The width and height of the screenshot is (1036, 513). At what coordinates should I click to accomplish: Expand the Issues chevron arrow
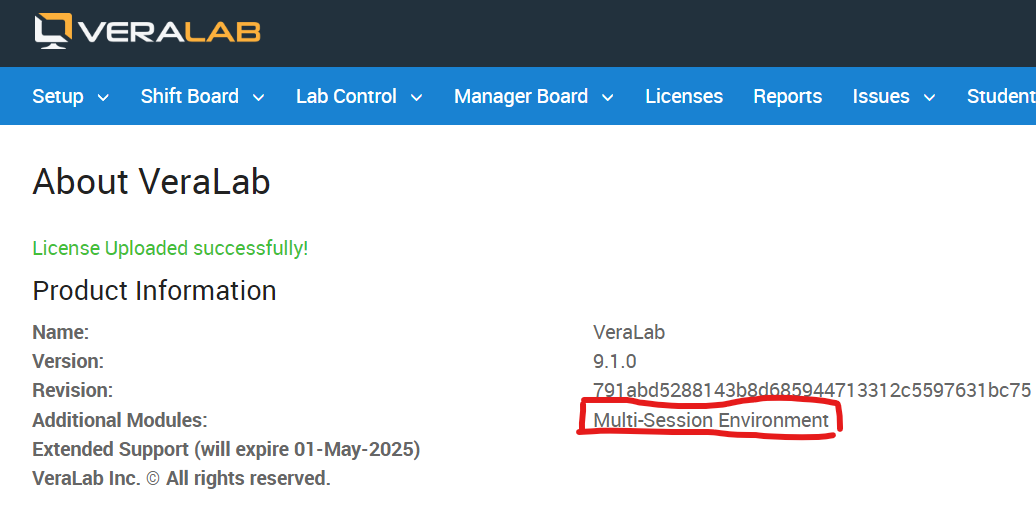929,98
